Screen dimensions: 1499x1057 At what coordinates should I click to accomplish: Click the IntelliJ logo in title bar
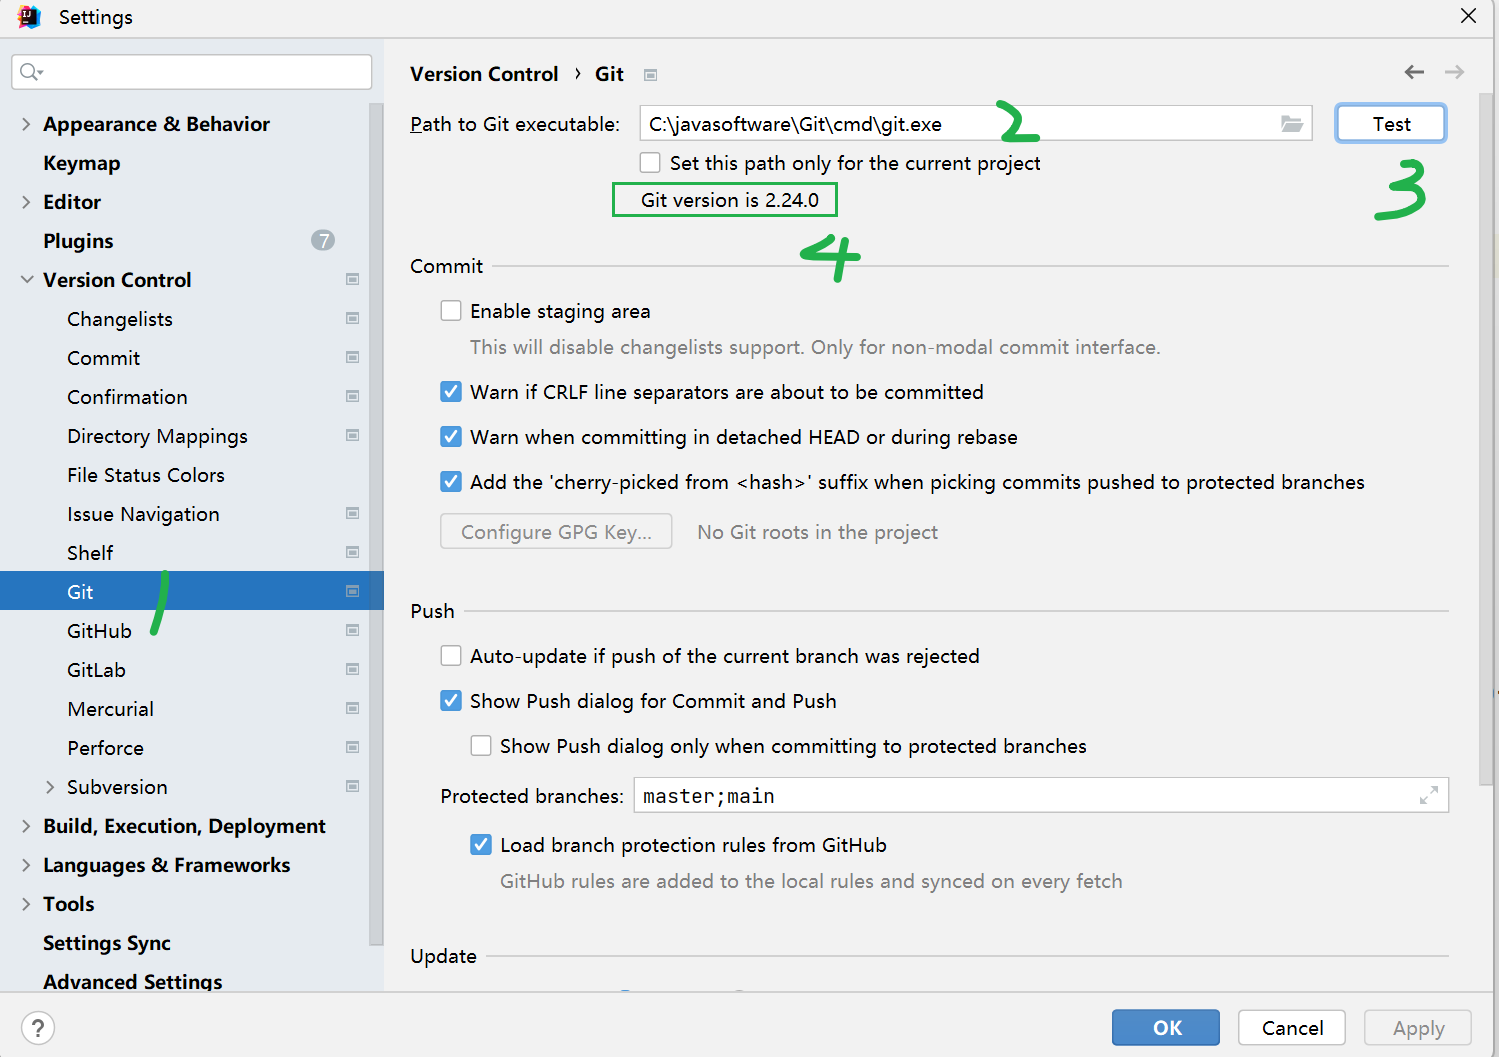pos(29,17)
